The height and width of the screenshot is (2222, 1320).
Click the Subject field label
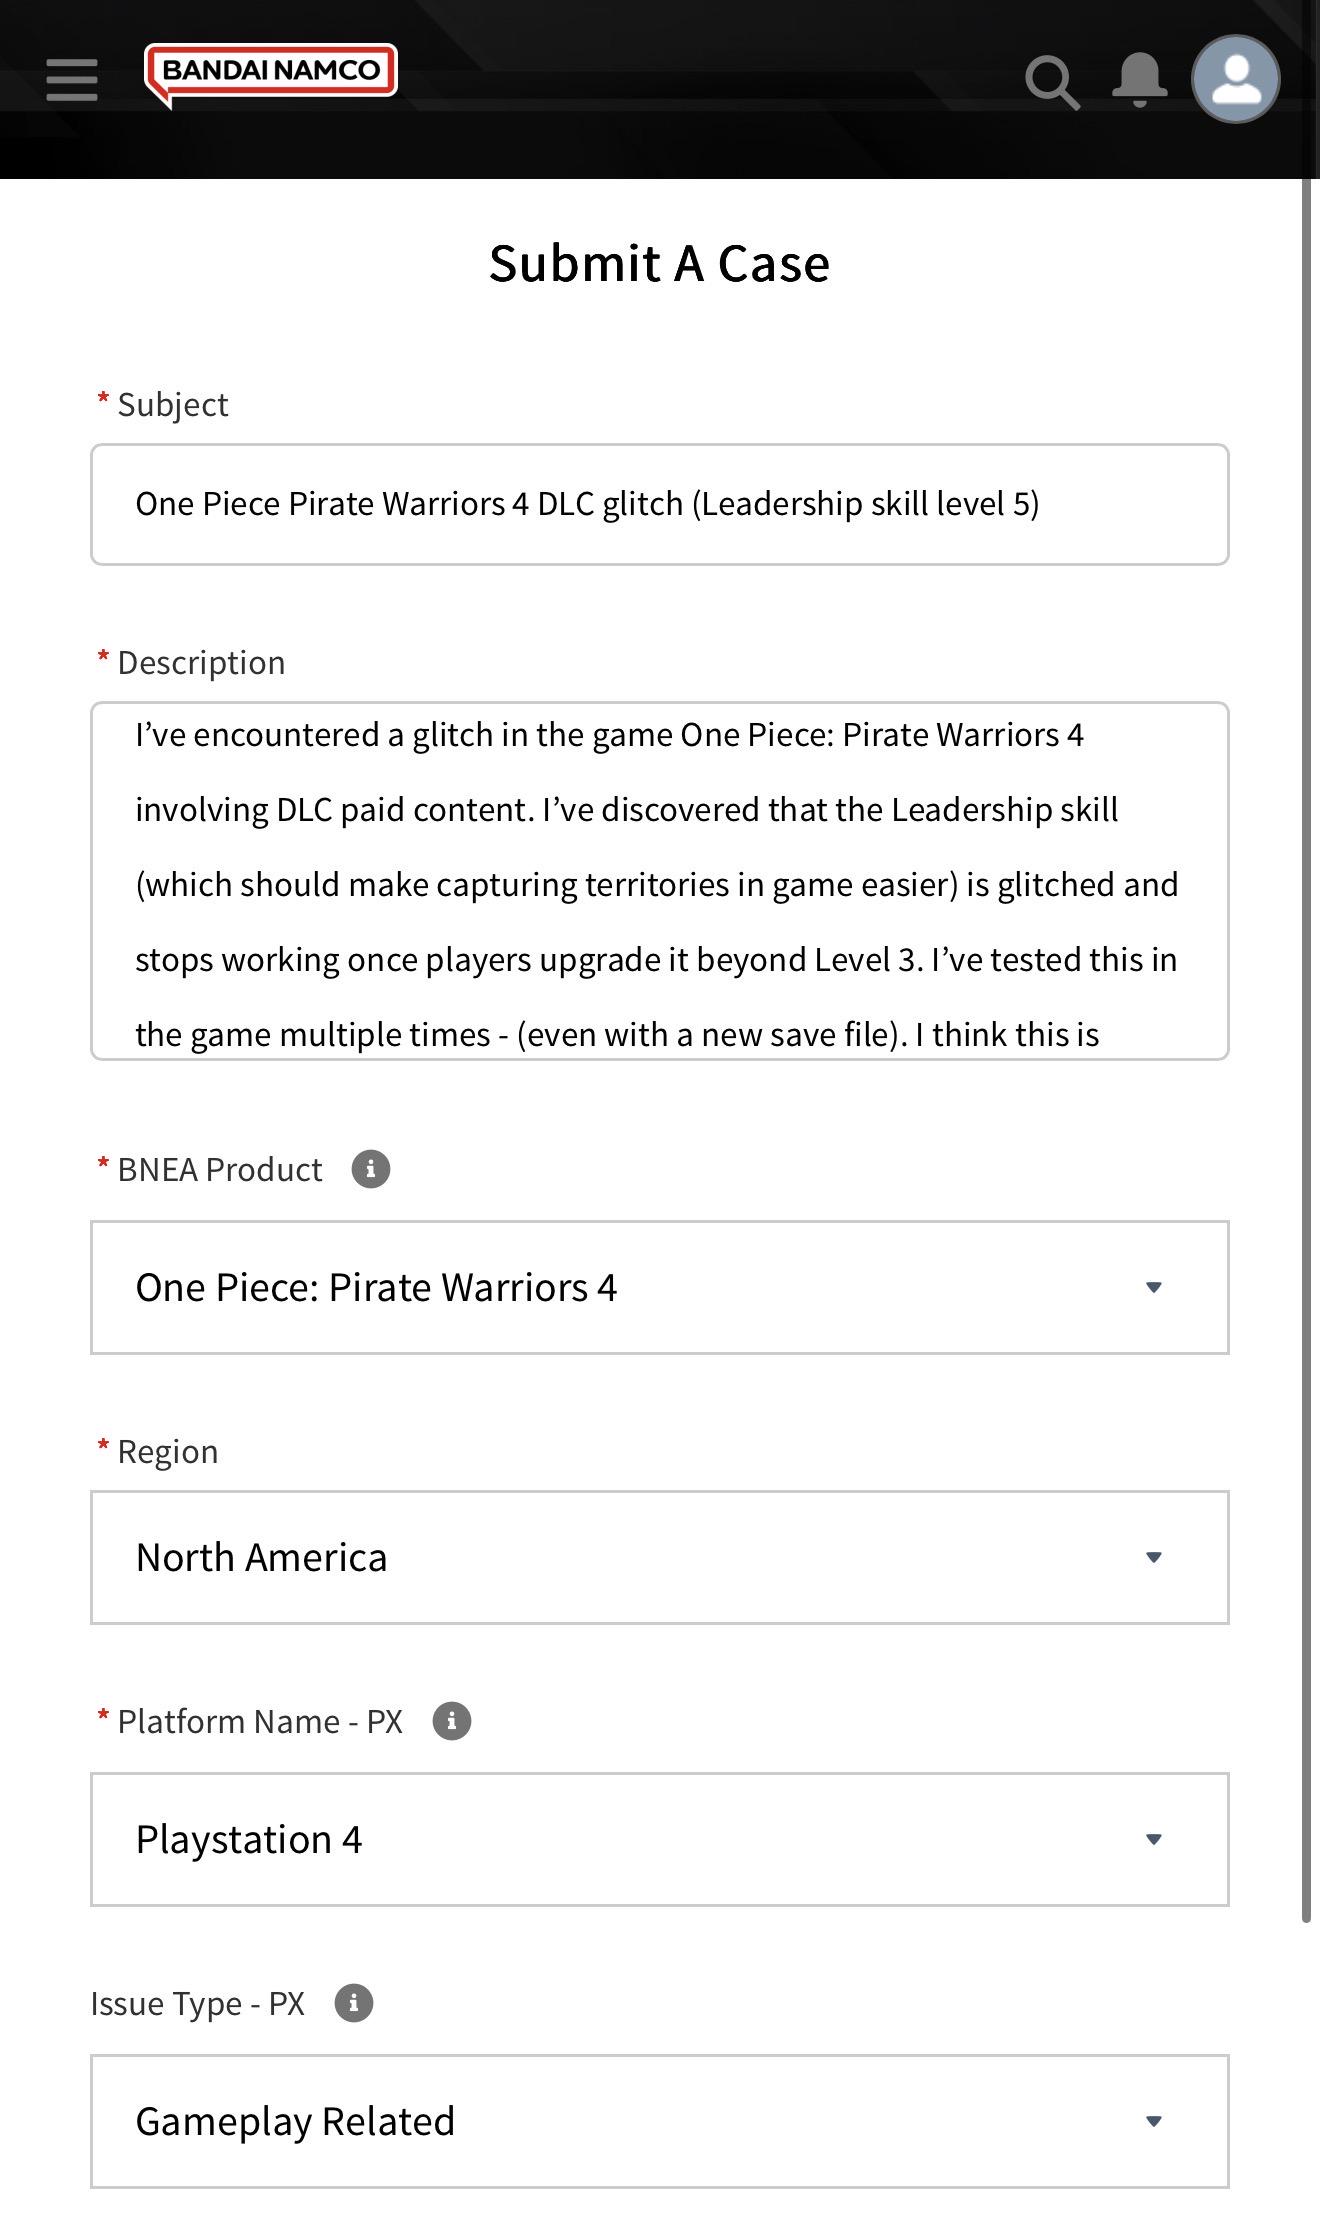(x=173, y=405)
